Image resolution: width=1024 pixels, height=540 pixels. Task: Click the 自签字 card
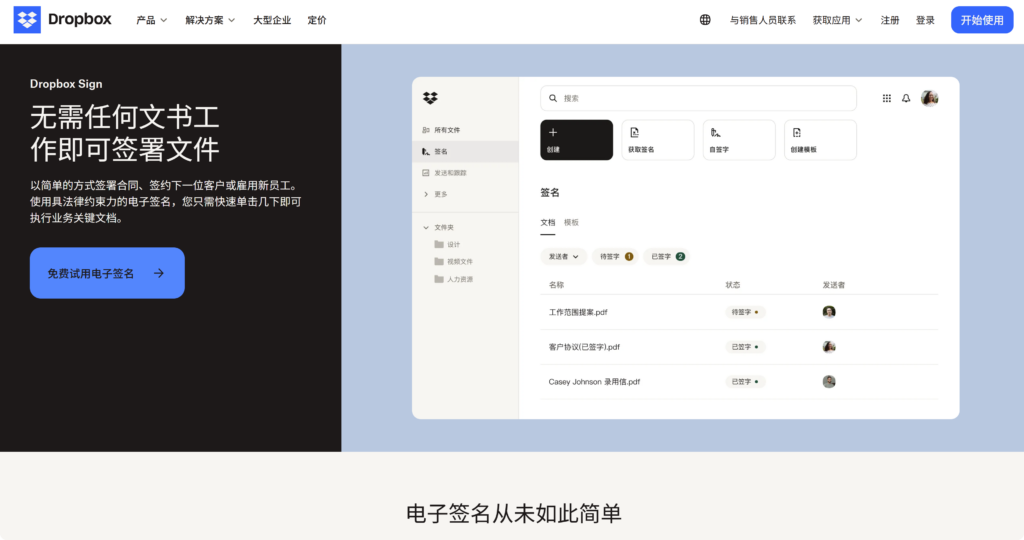click(739, 140)
